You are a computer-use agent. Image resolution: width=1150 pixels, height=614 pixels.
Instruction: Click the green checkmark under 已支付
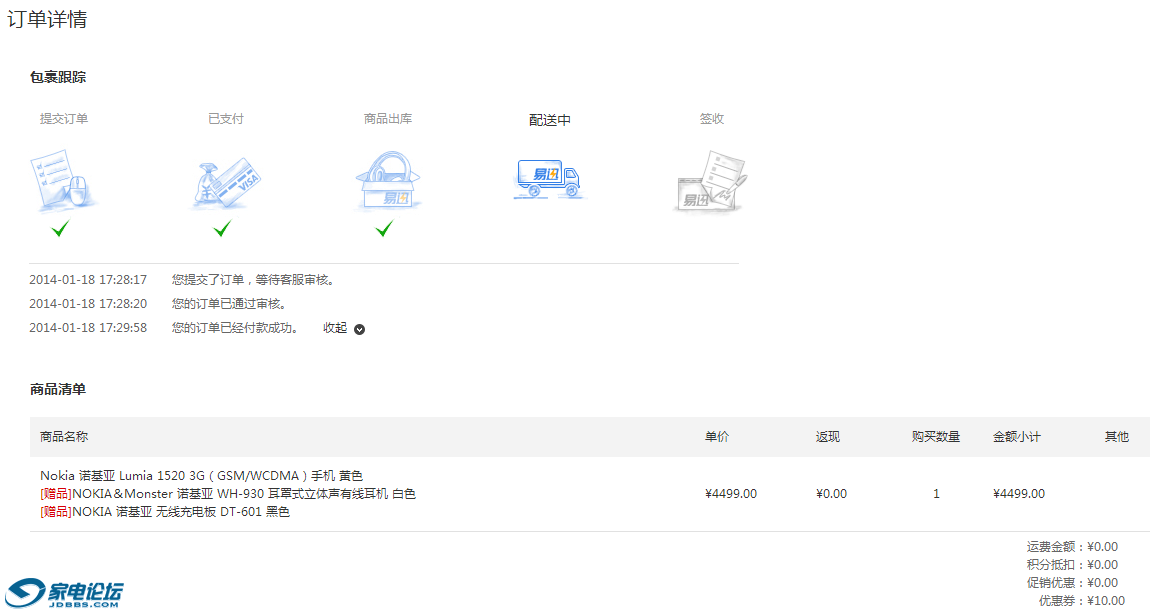click(222, 229)
